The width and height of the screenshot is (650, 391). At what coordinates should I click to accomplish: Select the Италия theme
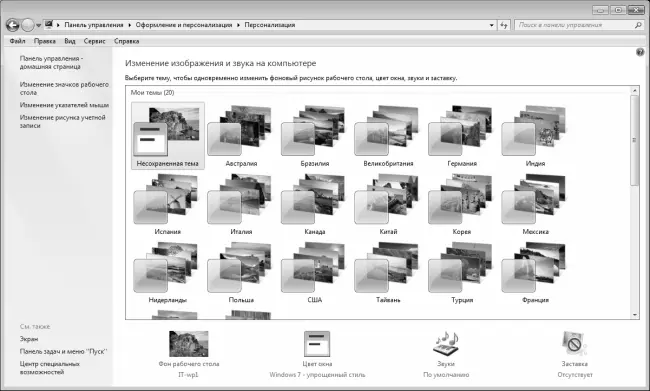(241, 204)
